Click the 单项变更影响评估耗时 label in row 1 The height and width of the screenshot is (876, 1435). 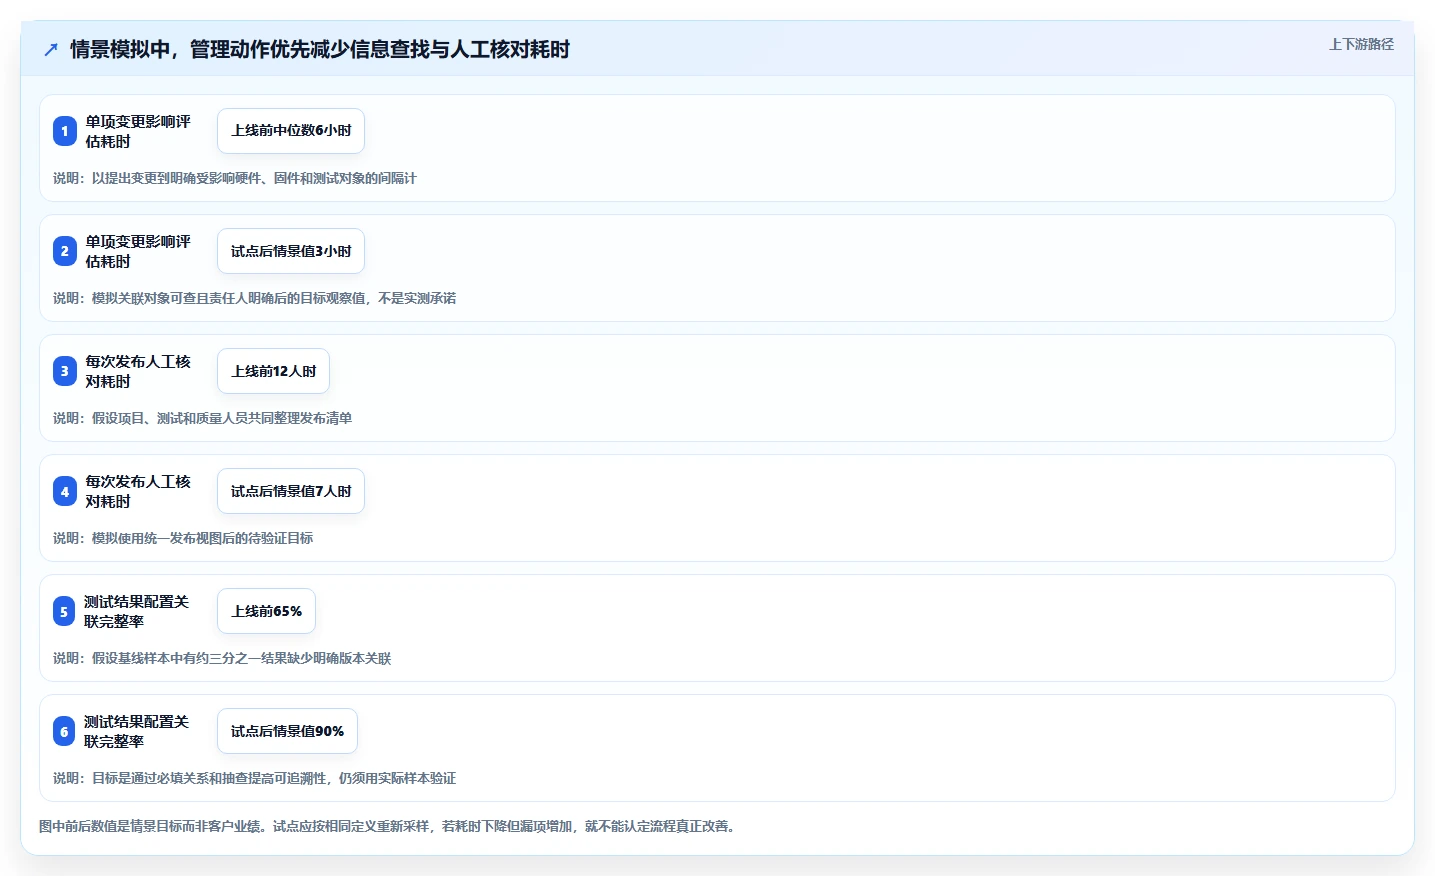click(138, 131)
